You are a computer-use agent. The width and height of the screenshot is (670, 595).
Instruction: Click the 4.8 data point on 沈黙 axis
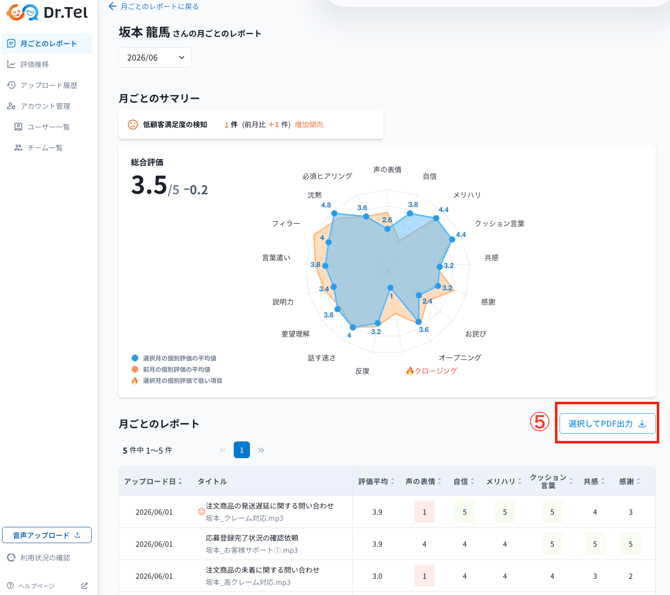pos(335,213)
